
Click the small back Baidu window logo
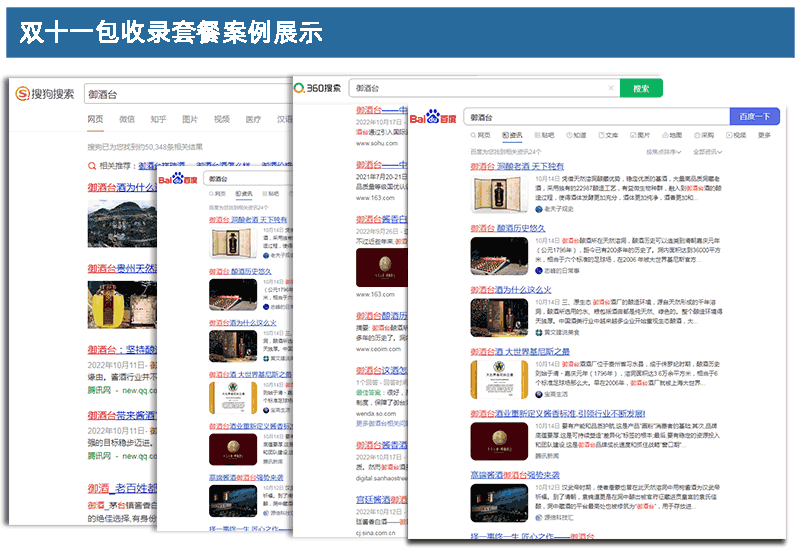coord(178,179)
